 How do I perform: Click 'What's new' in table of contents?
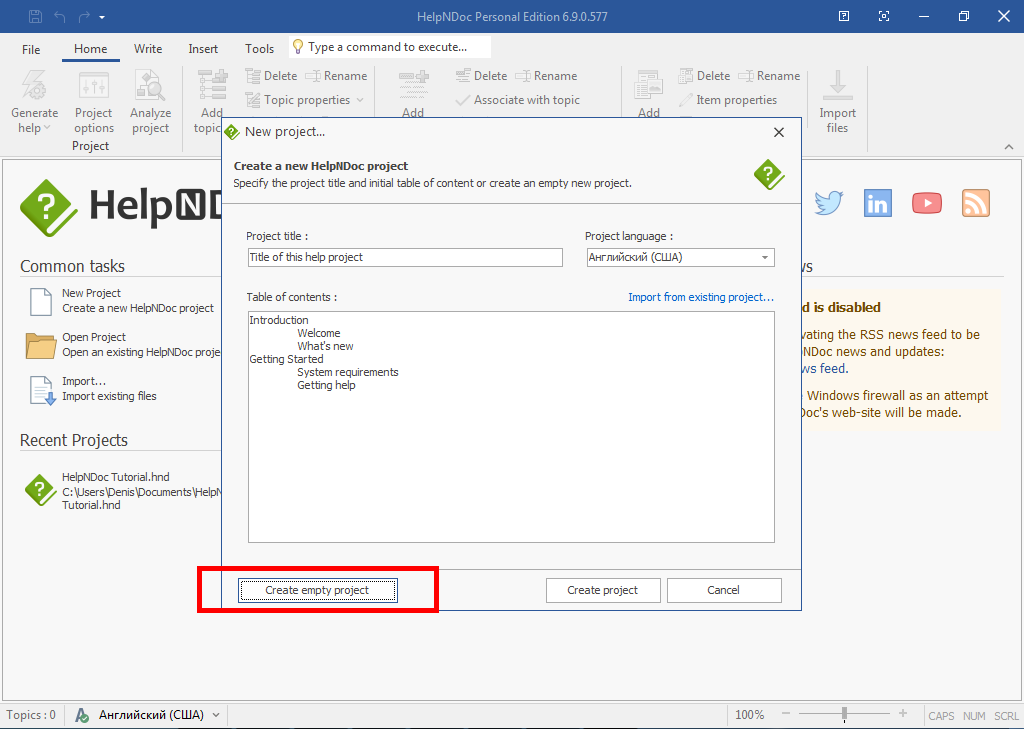[x=325, y=346]
